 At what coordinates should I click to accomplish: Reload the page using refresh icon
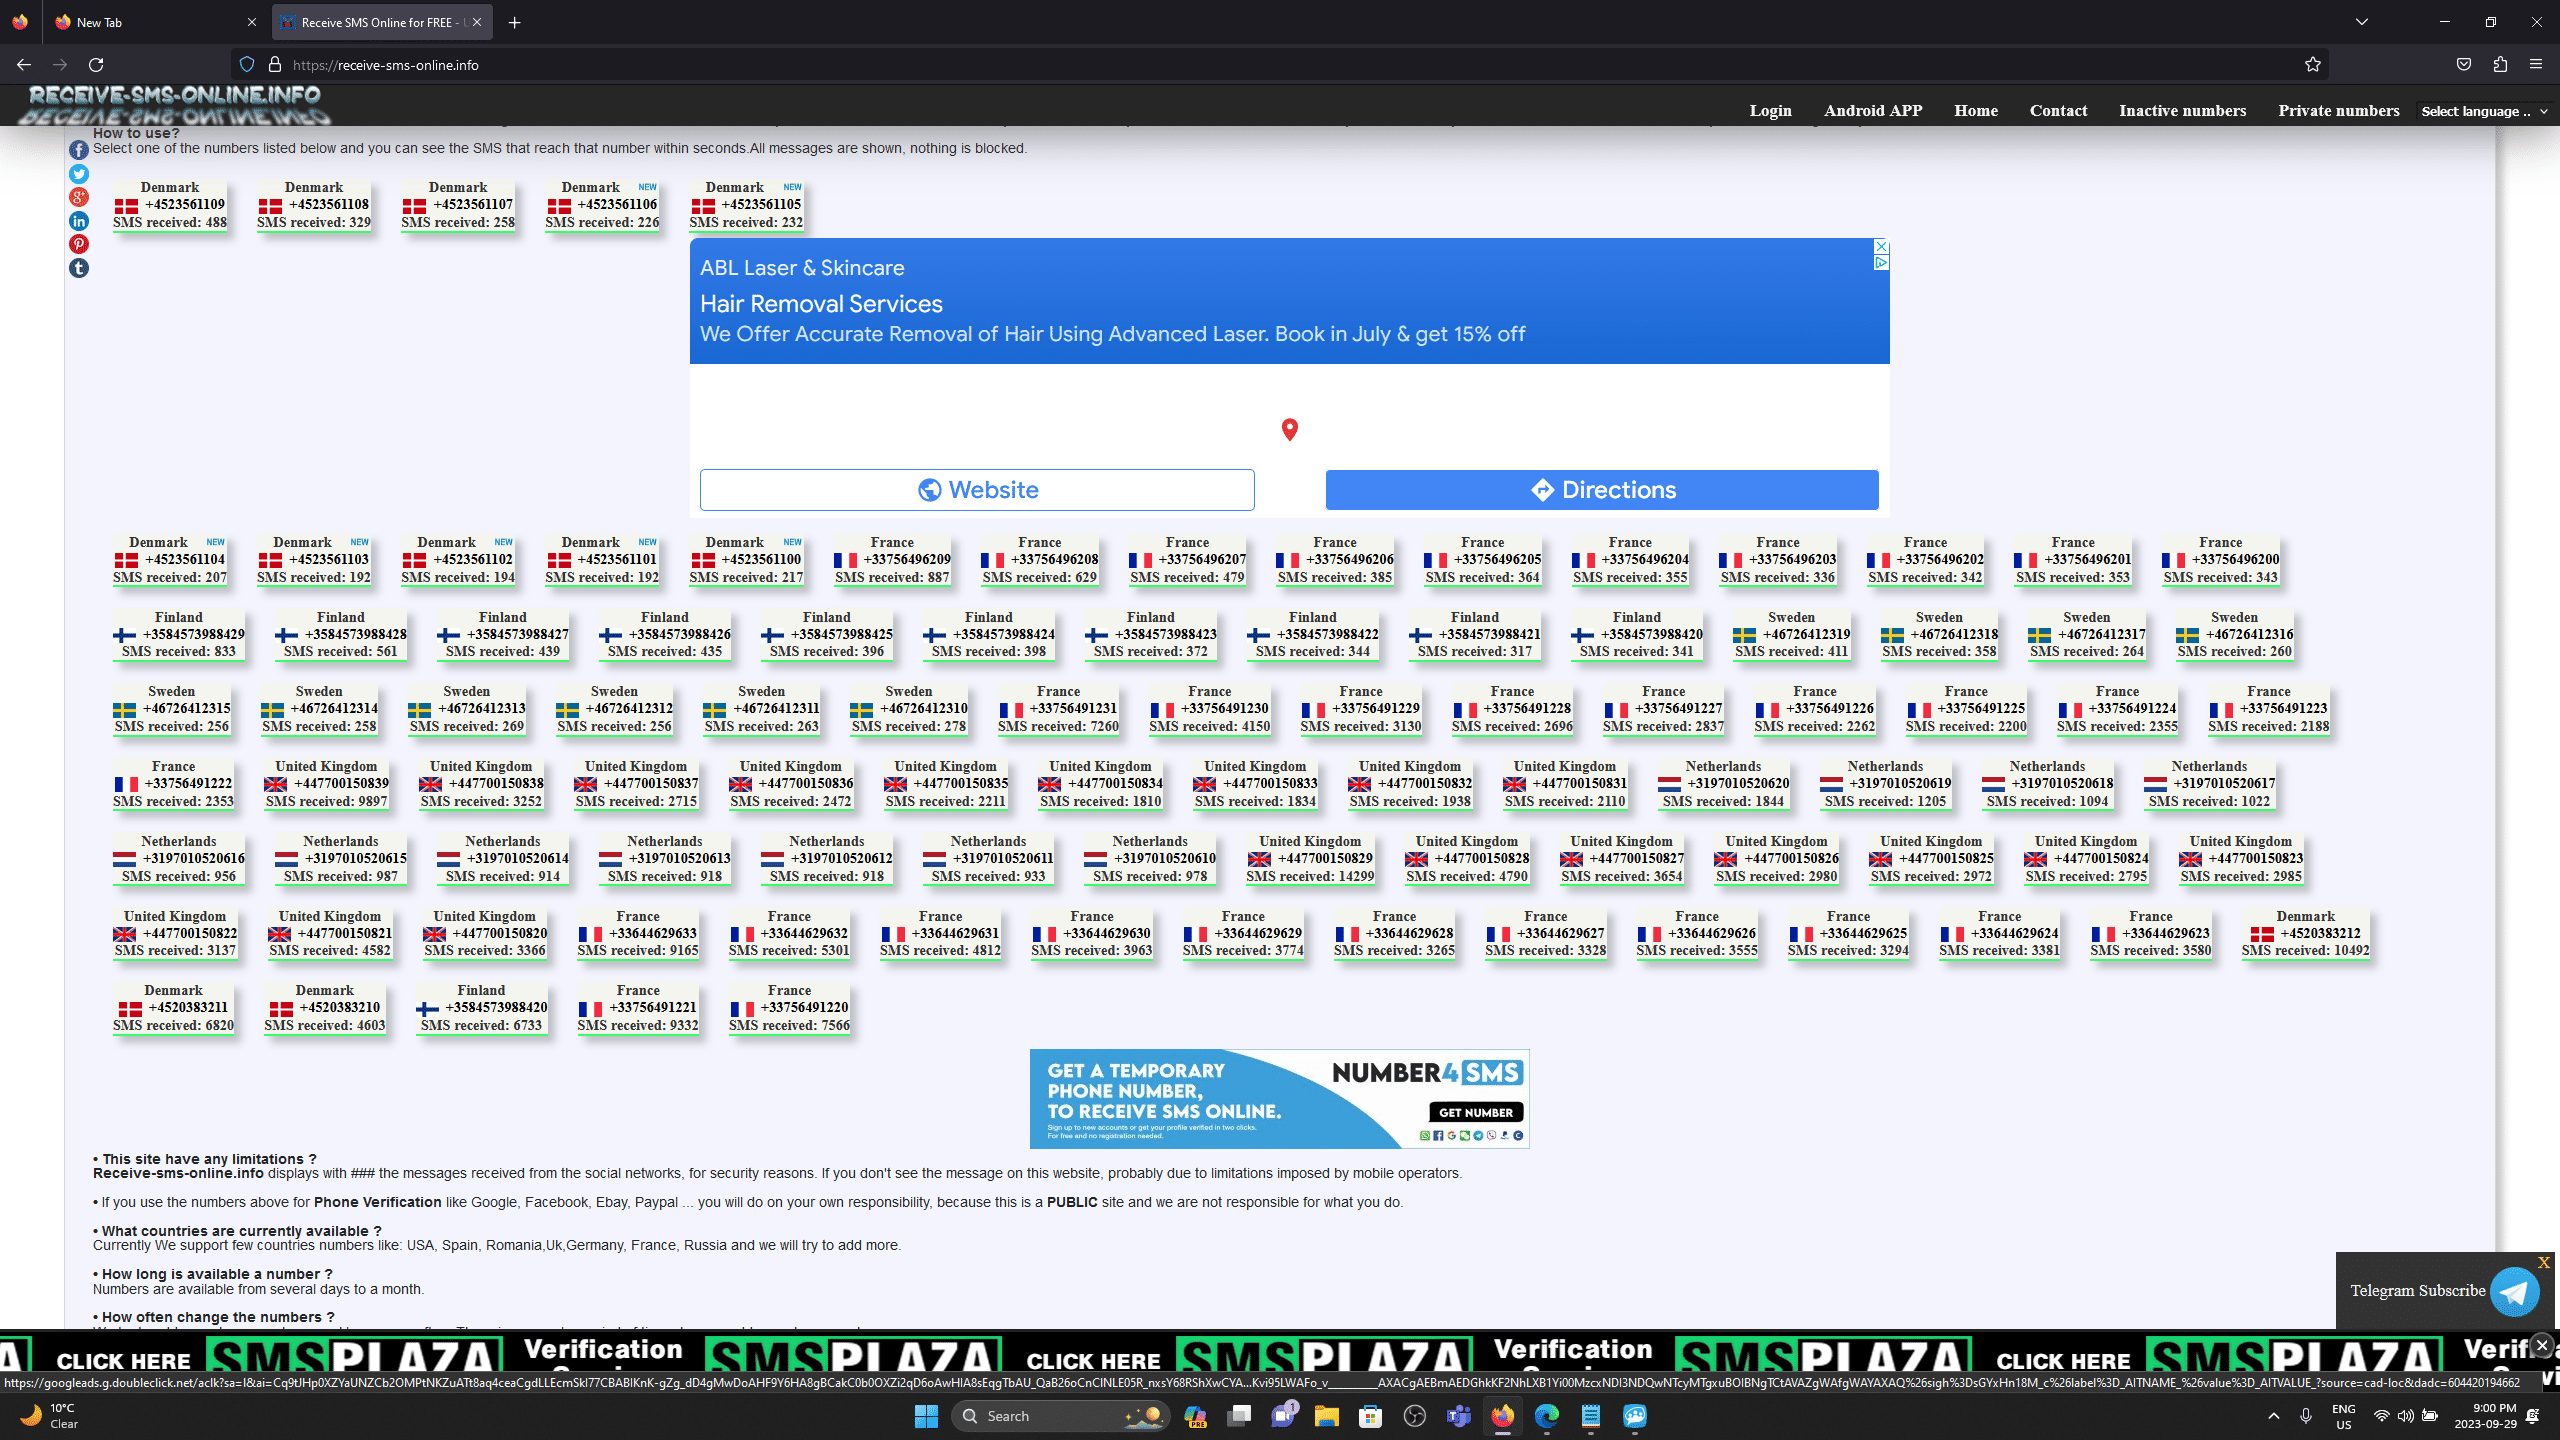[x=96, y=65]
